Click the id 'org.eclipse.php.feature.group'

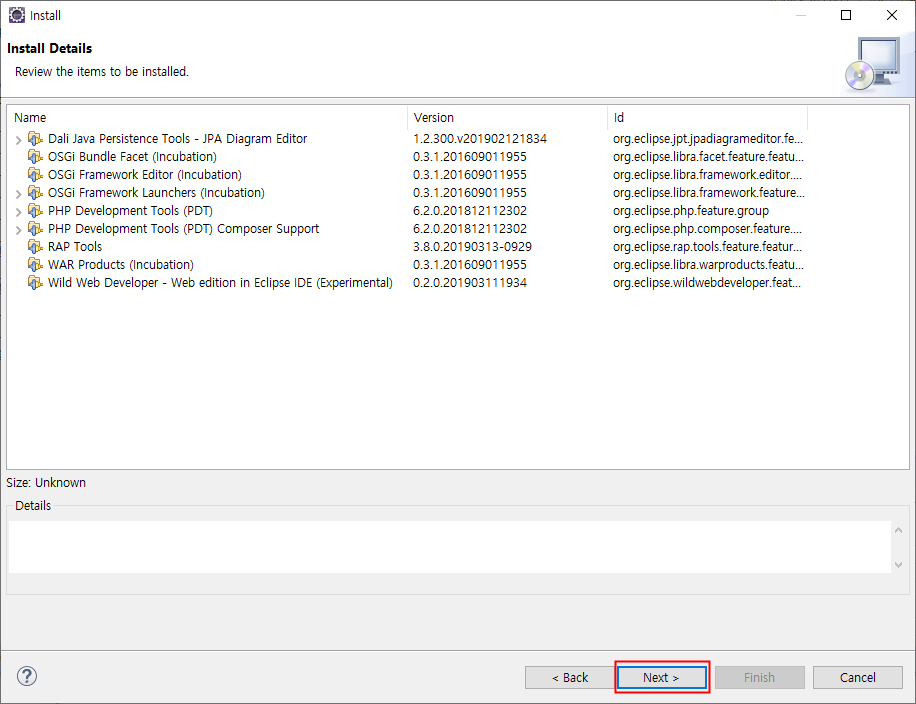coord(691,211)
